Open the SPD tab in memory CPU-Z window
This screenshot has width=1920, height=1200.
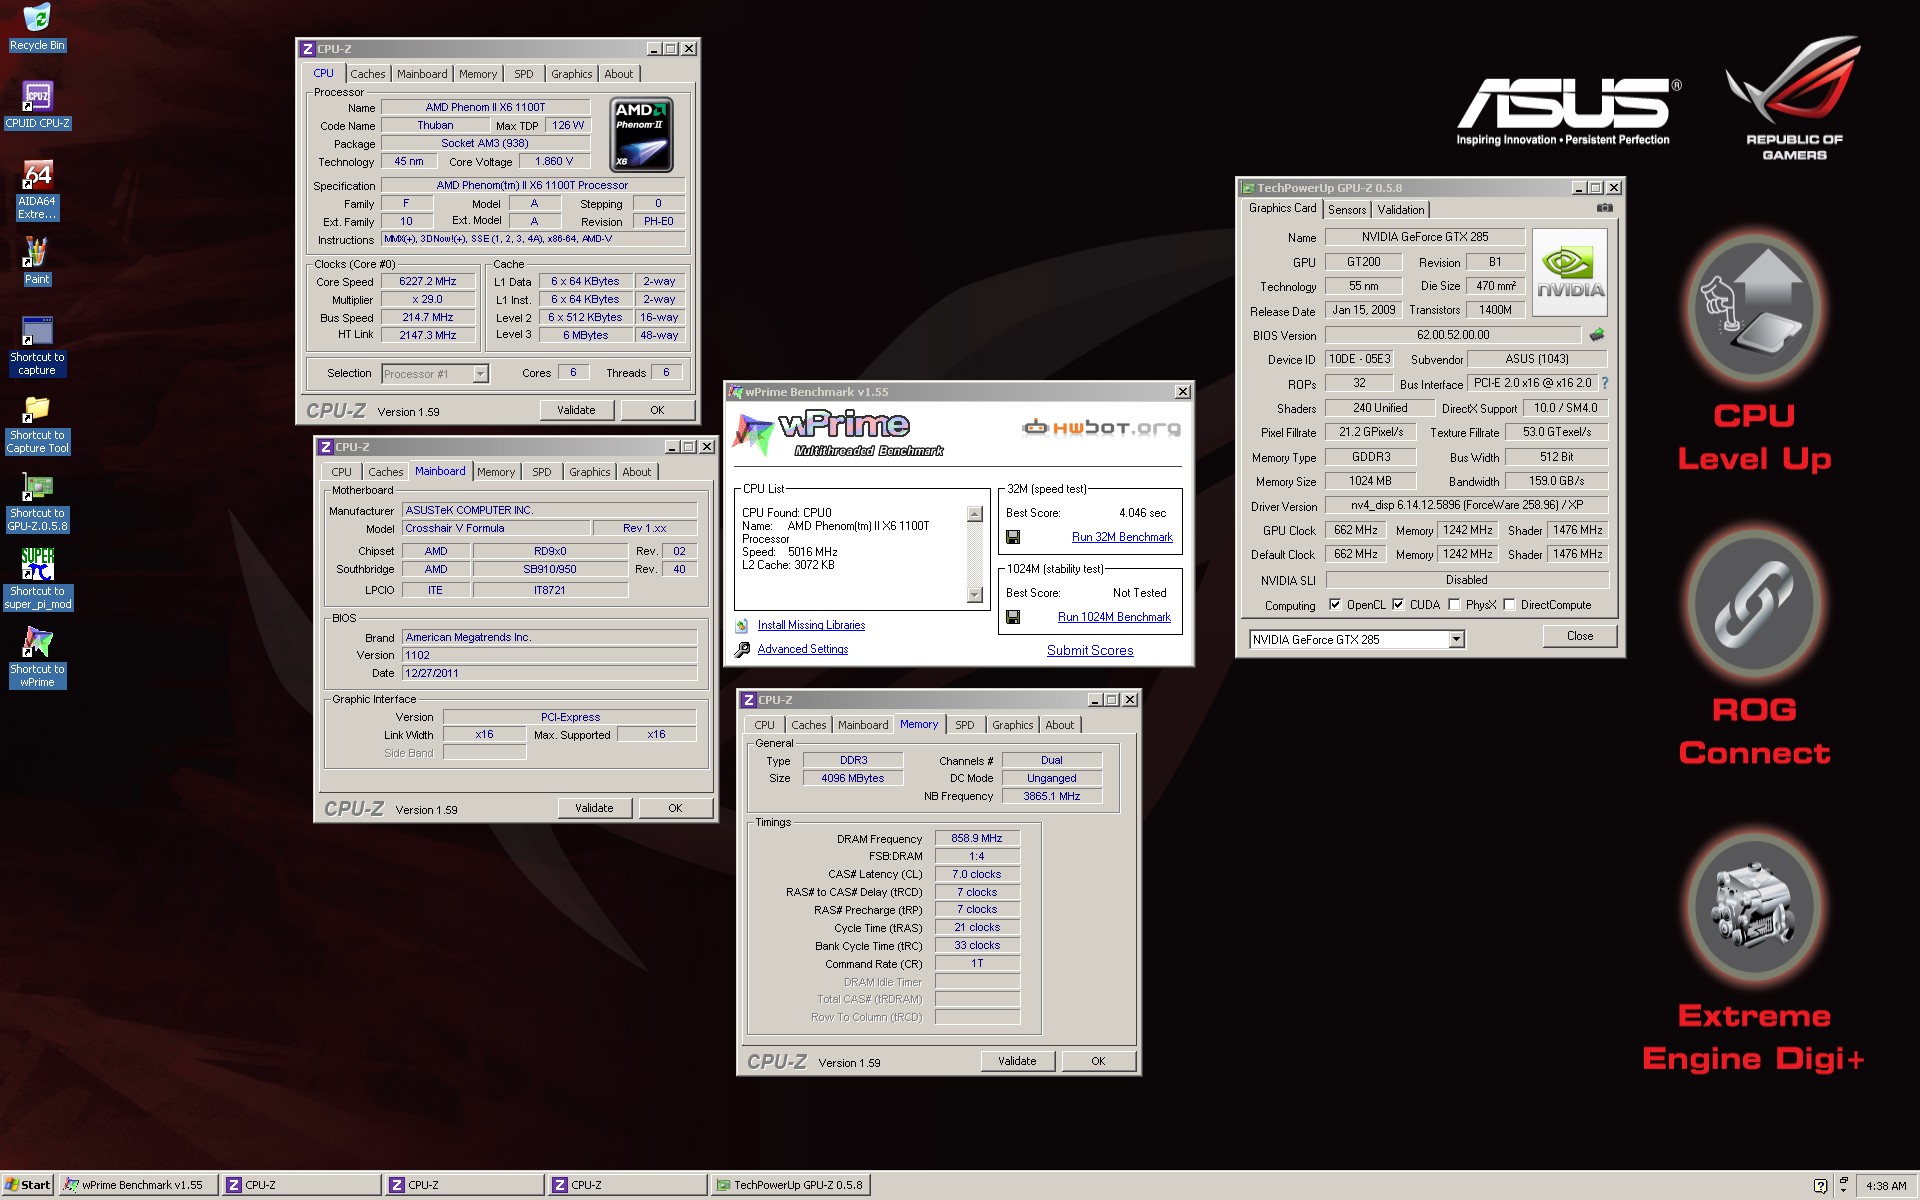[964, 725]
